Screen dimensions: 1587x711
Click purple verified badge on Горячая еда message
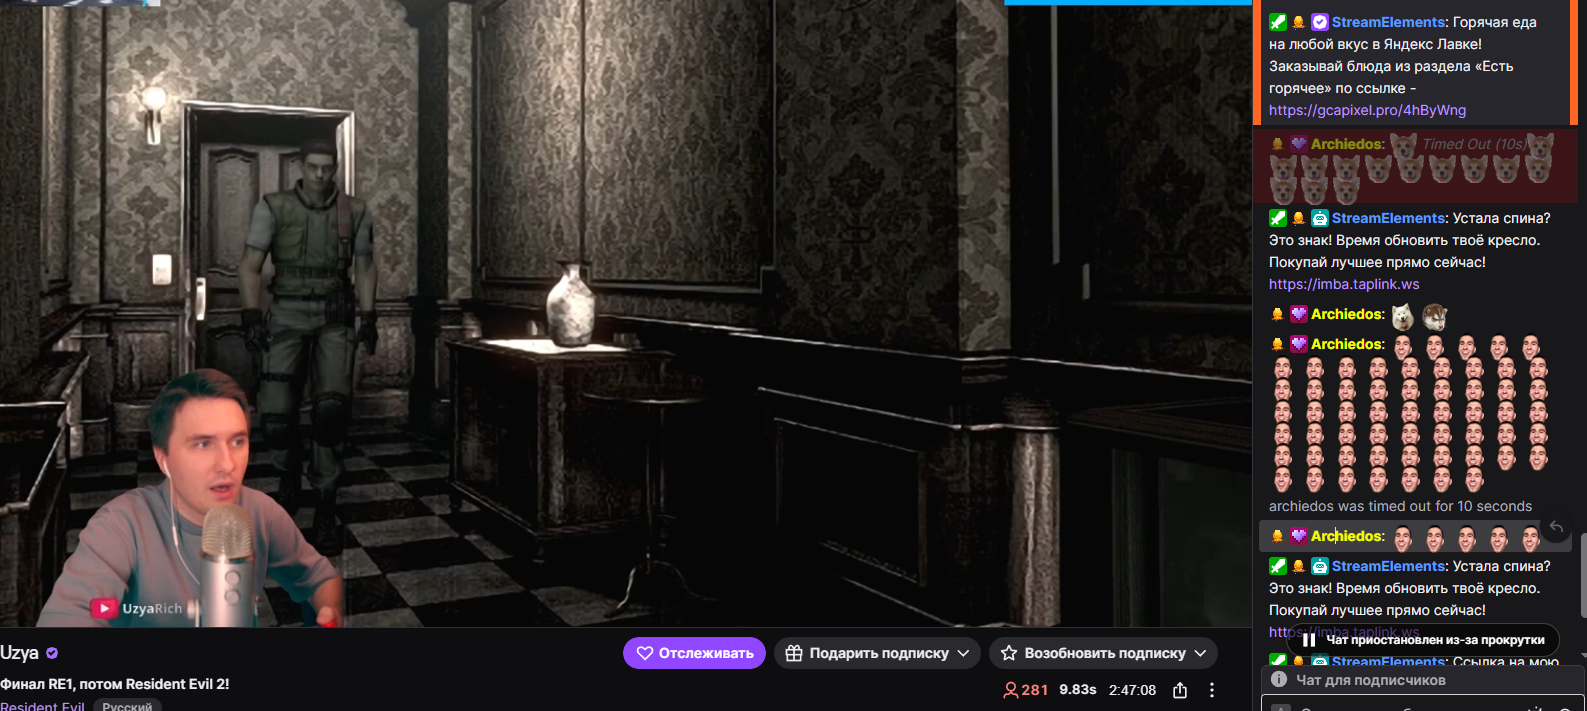pos(1320,22)
